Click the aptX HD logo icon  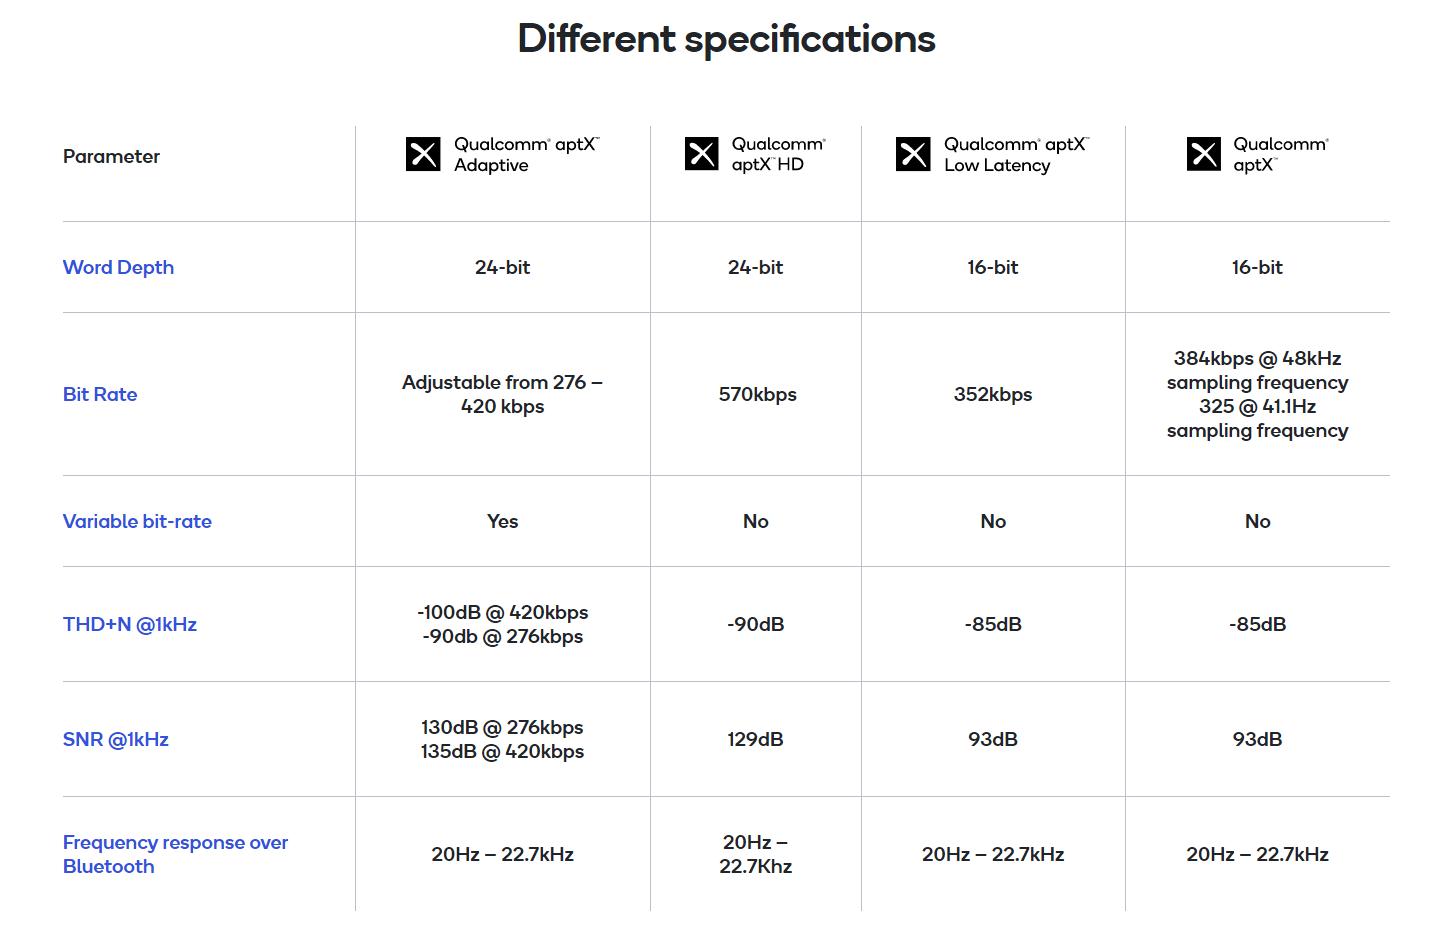(x=701, y=154)
